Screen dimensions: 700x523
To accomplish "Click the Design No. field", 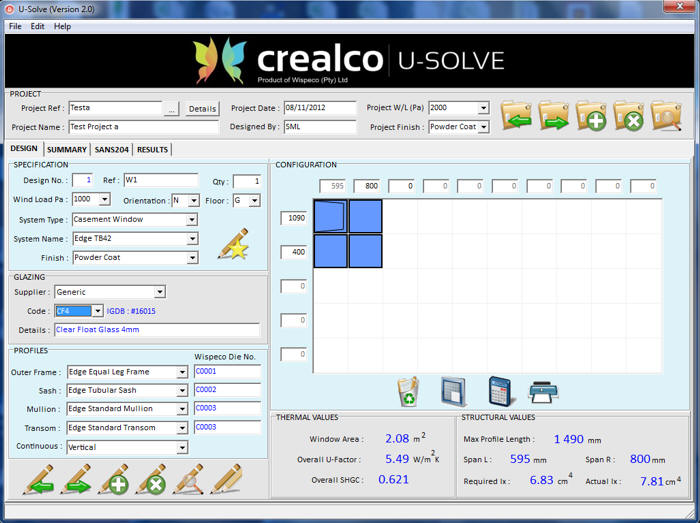I will click(x=83, y=180).
